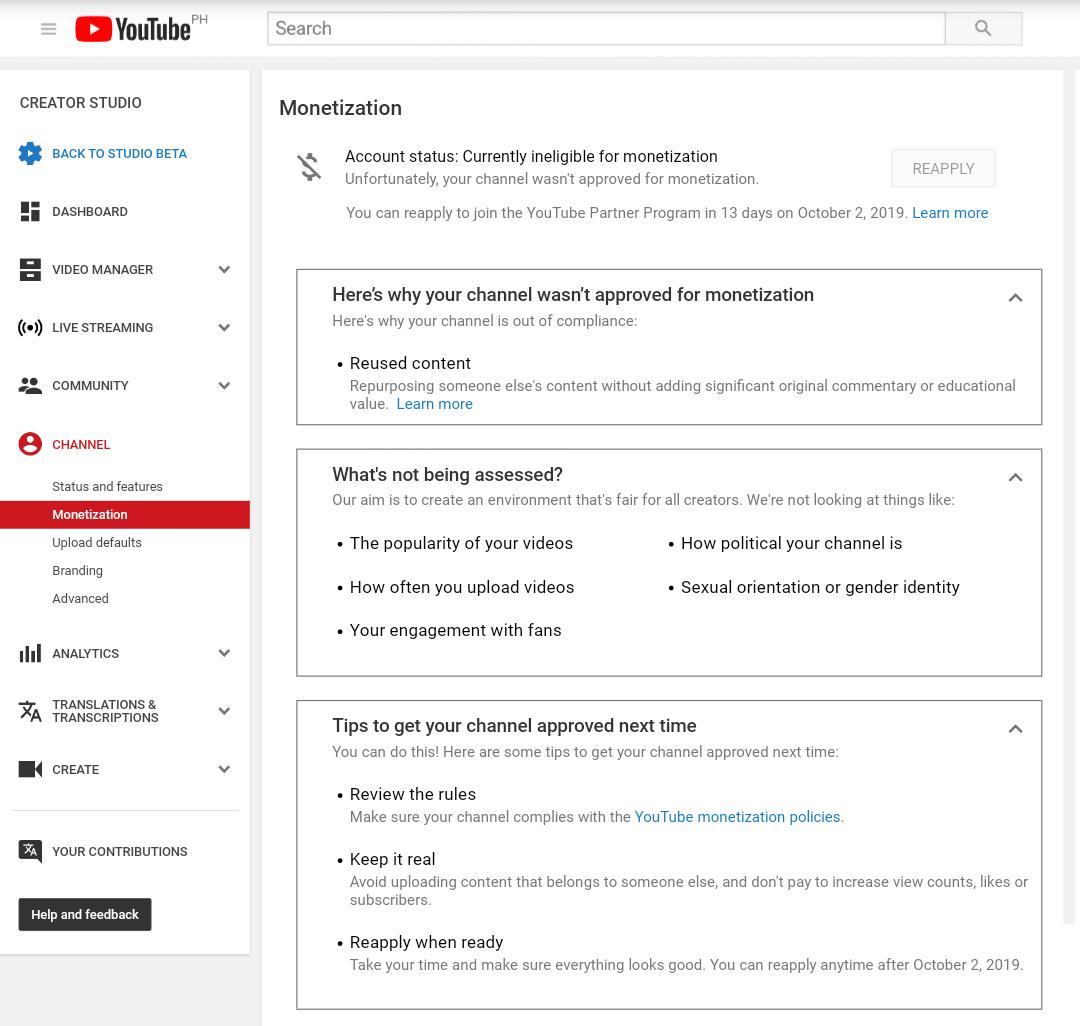Click the 'Review the rules' tip
Viewport: 1080px width, 1026px height.
click(x=413, y=794)
